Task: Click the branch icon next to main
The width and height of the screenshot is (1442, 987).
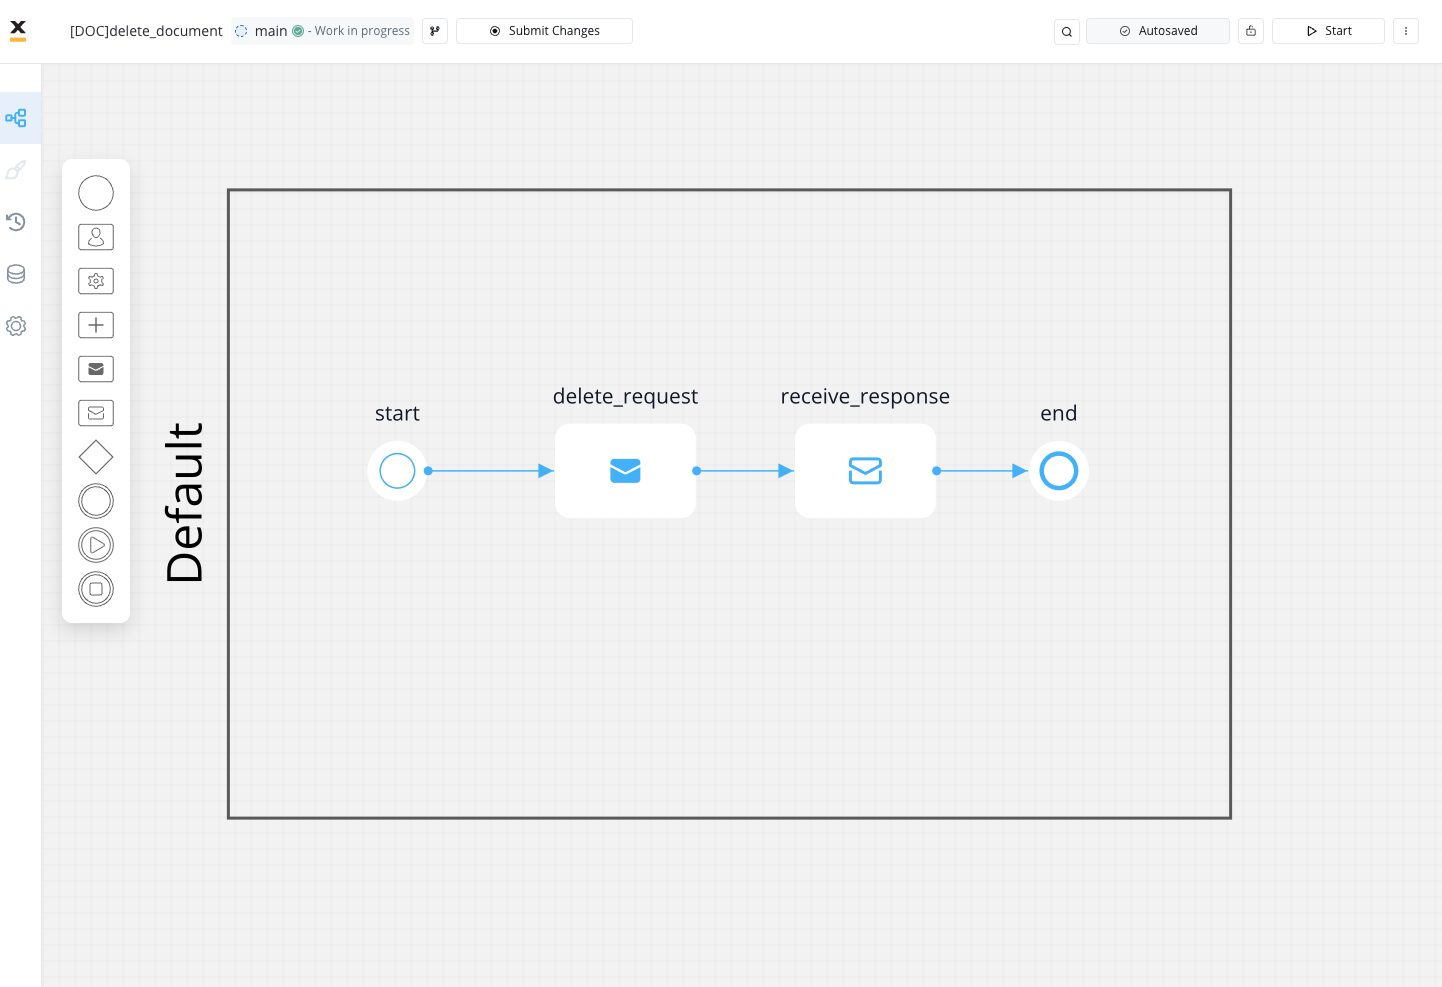Action: [435, 31]
